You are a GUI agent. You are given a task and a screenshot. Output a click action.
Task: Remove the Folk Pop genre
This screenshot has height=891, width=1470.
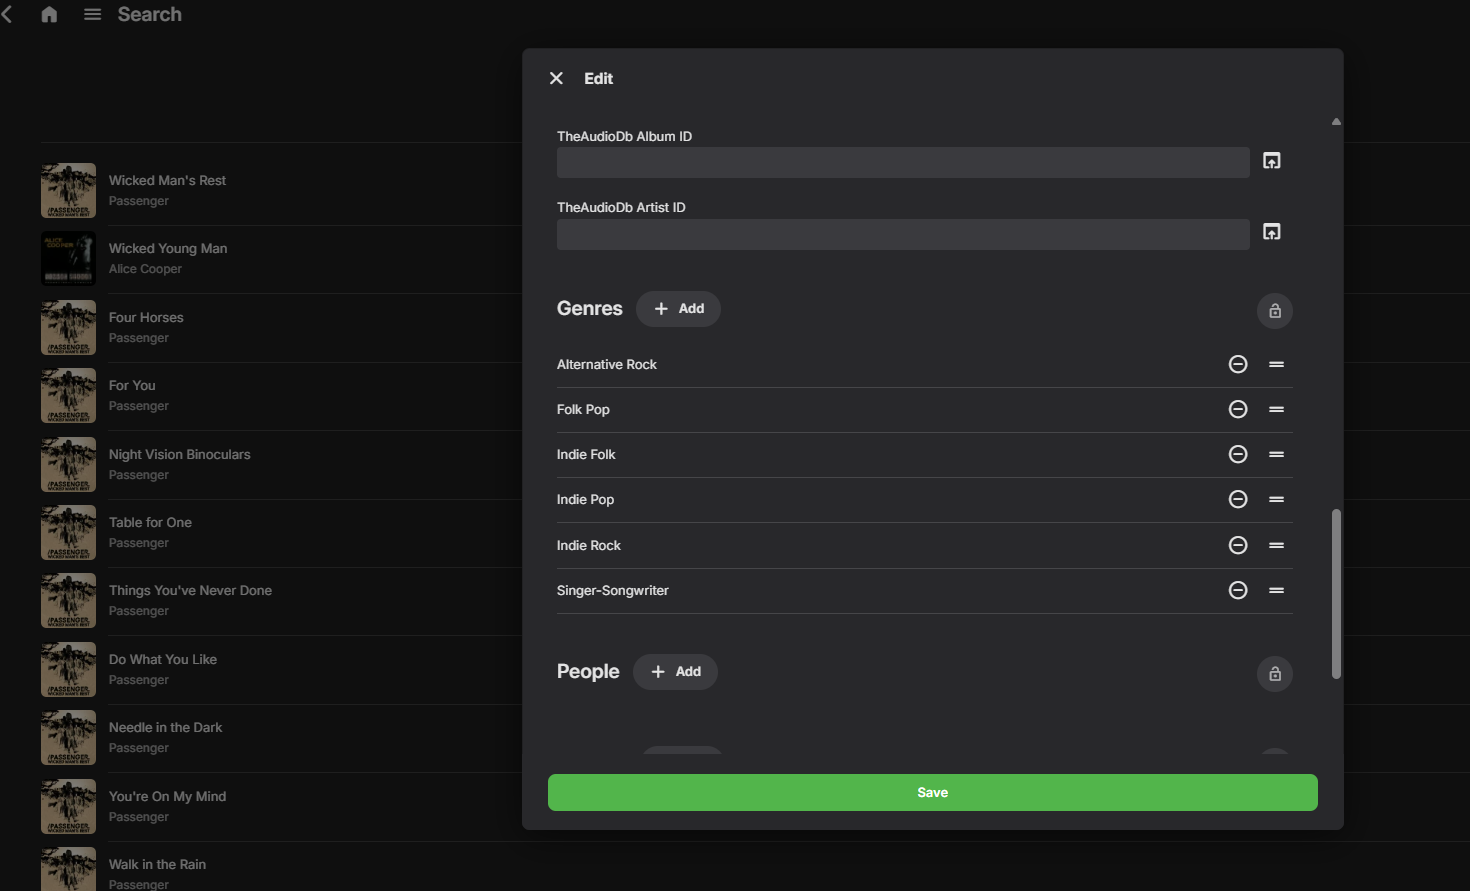1238,409
